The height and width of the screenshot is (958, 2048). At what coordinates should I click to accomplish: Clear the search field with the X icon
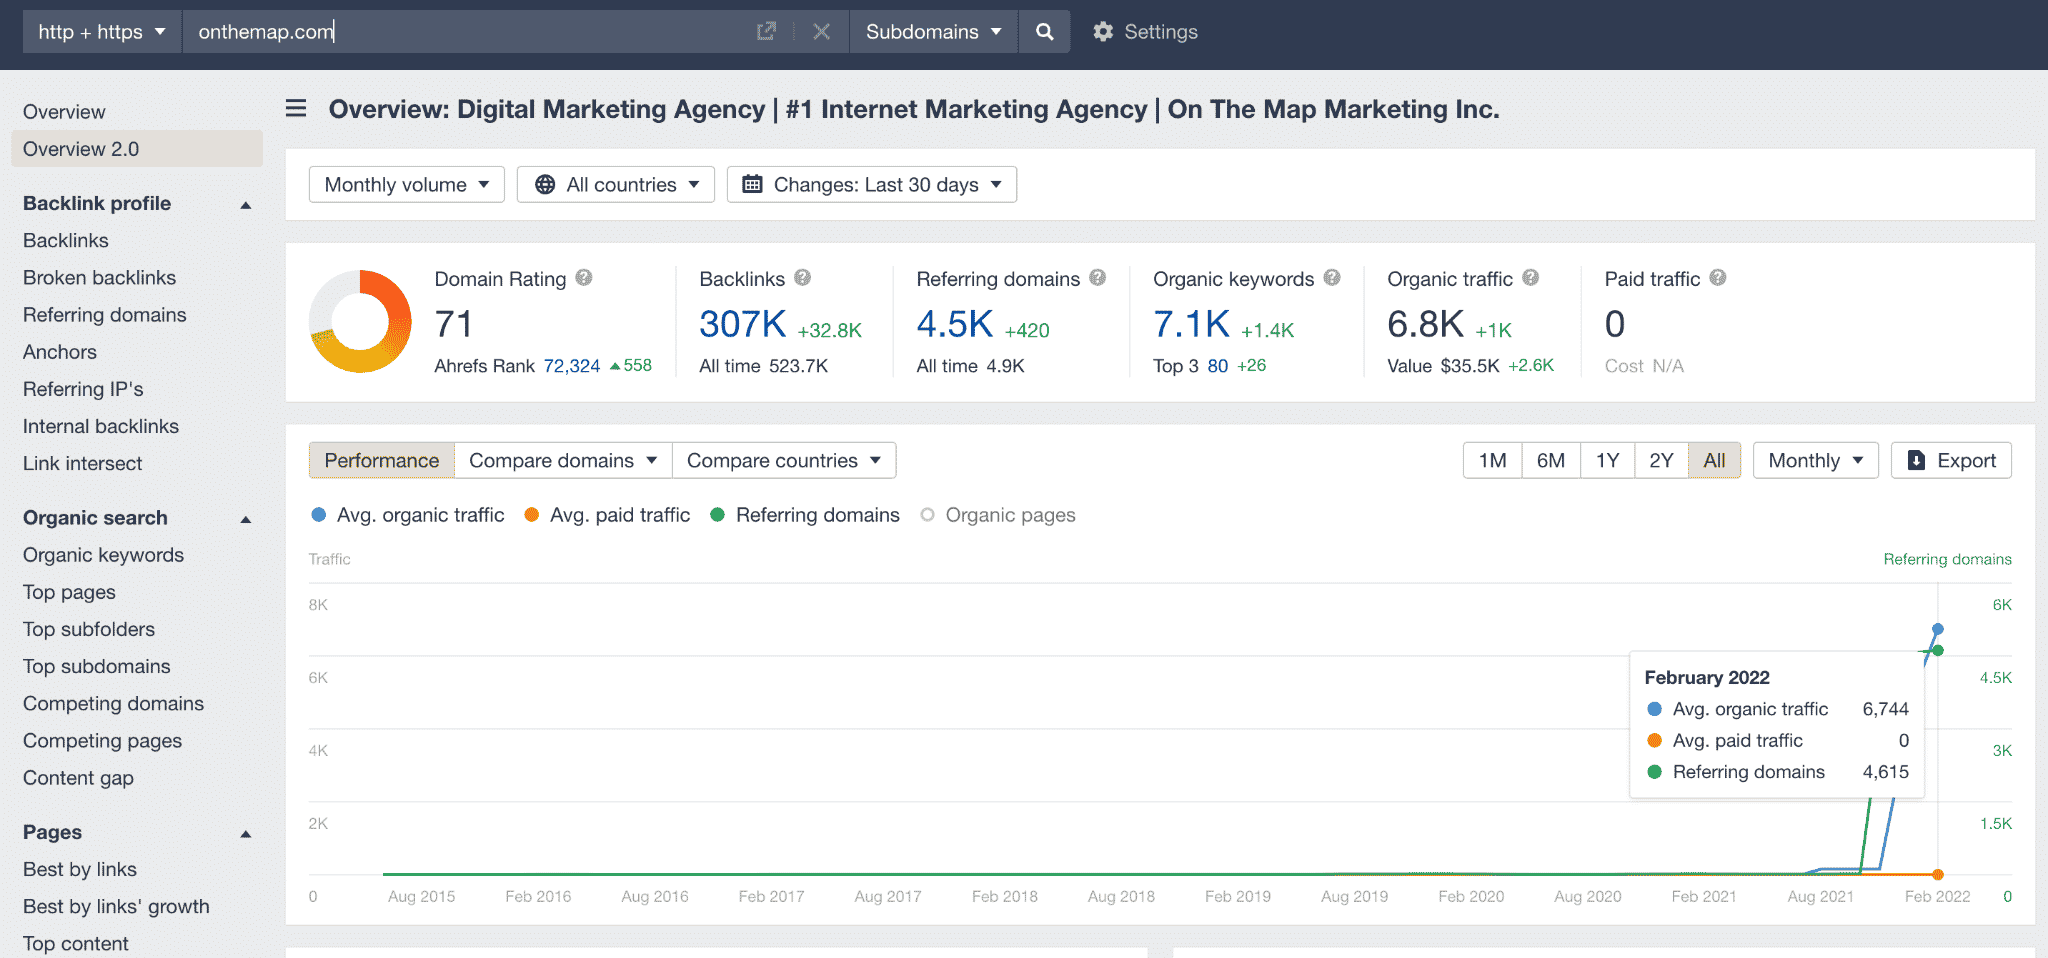[822, 31]
